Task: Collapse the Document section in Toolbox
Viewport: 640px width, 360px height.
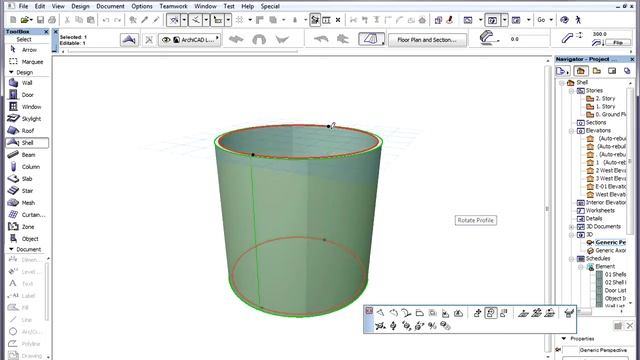Action: click(11, 249)
